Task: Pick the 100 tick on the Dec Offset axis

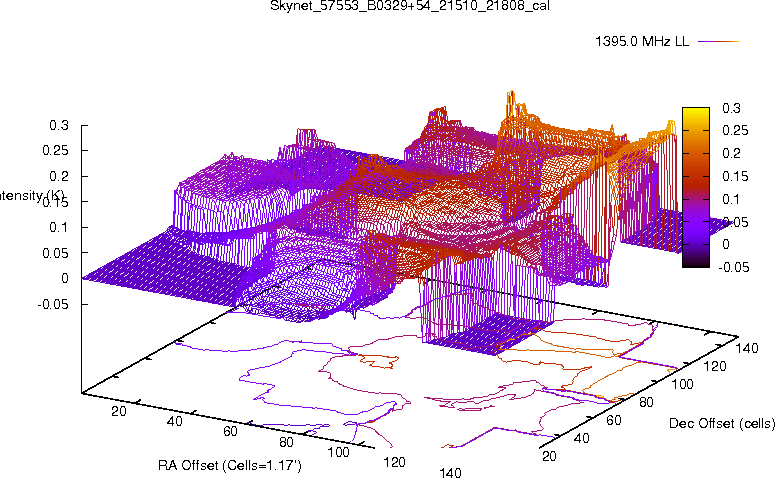Action: click(x=682, y=385)
